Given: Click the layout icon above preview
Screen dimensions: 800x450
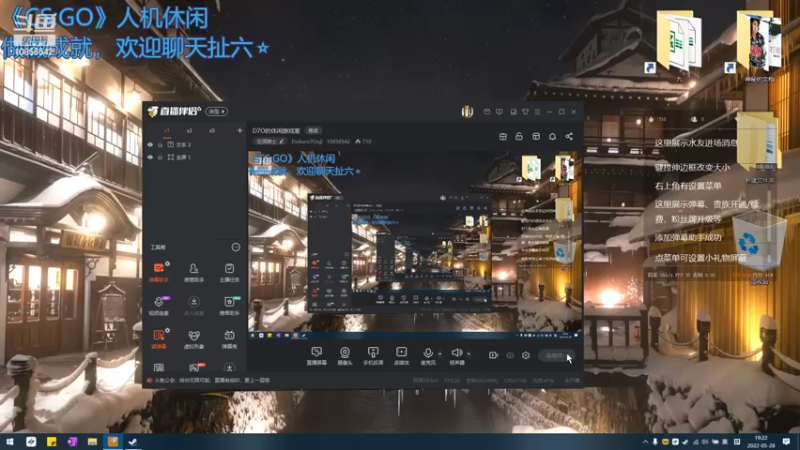Looking at the screenshot, I should [x=536, y=136].
